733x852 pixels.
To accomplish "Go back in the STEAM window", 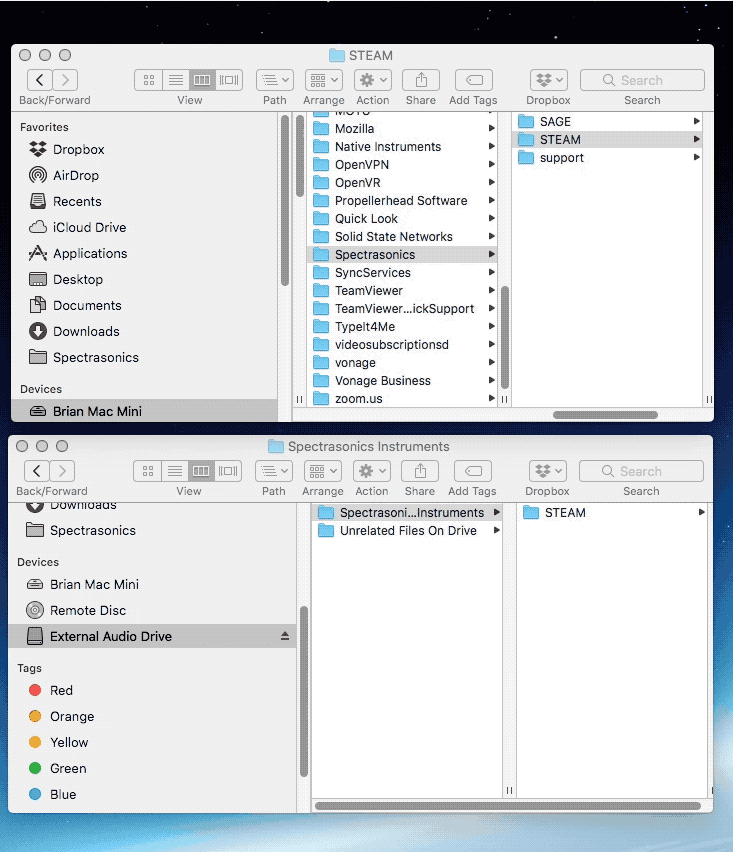I will pyautogui.click(x=40, y=80).
